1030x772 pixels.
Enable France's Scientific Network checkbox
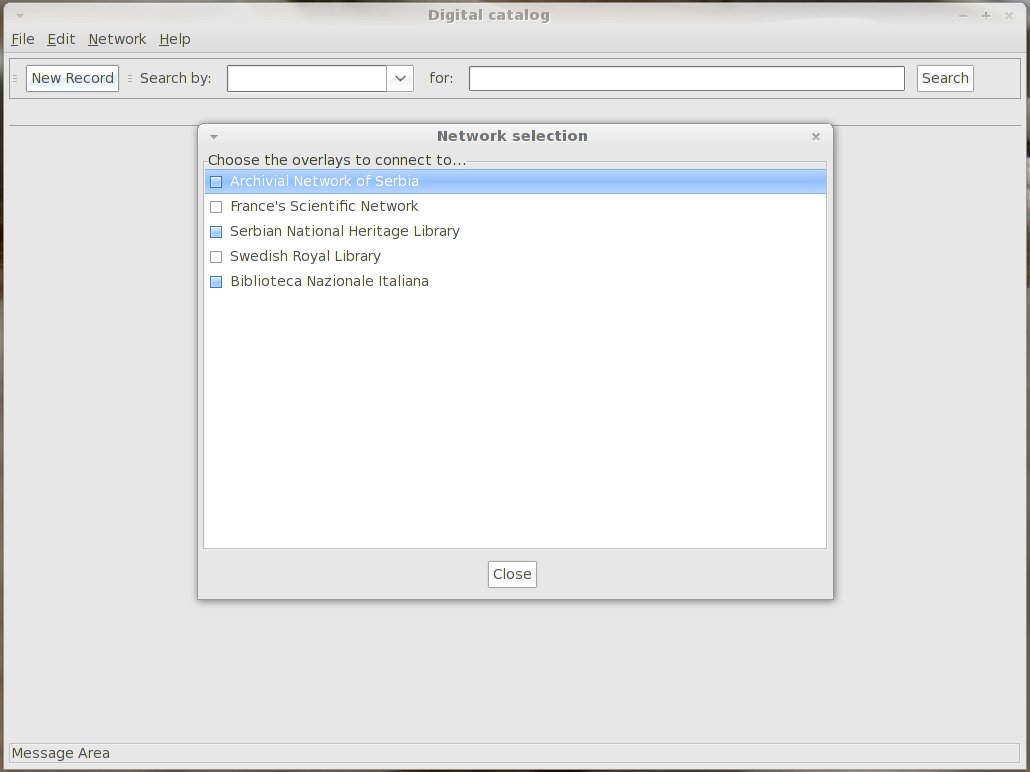(216, 207)
